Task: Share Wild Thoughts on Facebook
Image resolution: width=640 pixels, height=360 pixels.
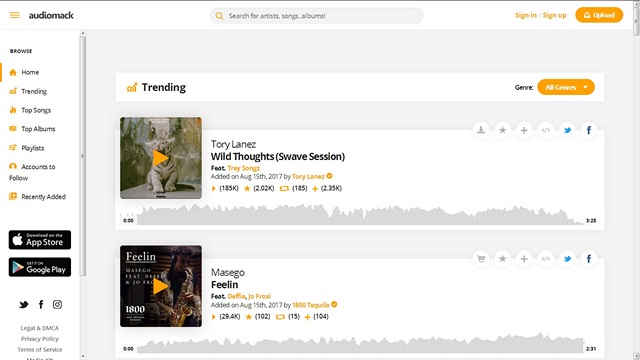Action: (589, 130)
